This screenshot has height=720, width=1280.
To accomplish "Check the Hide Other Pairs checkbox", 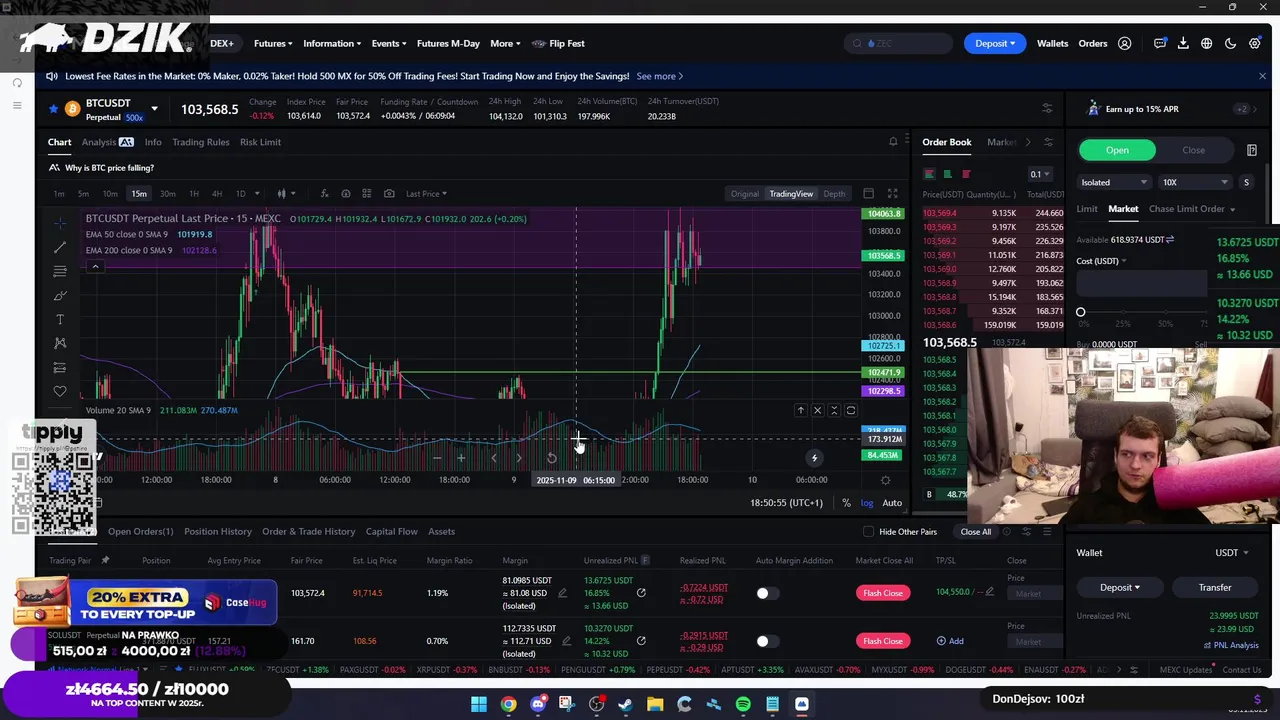I will 869,532.
